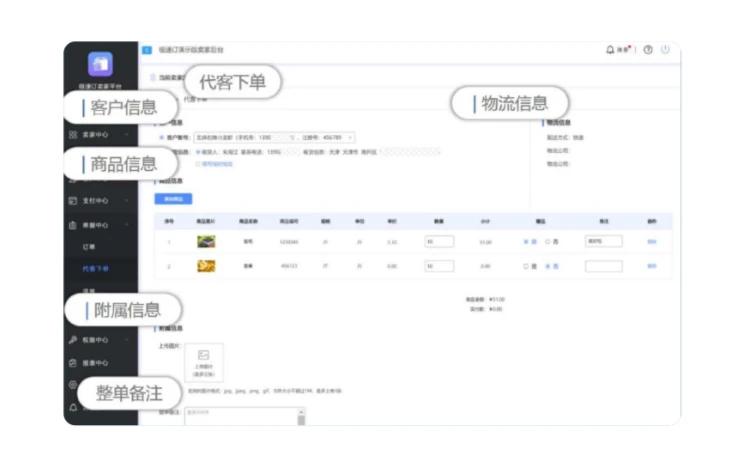Select the blue temporary address radio option

(198, 164)
